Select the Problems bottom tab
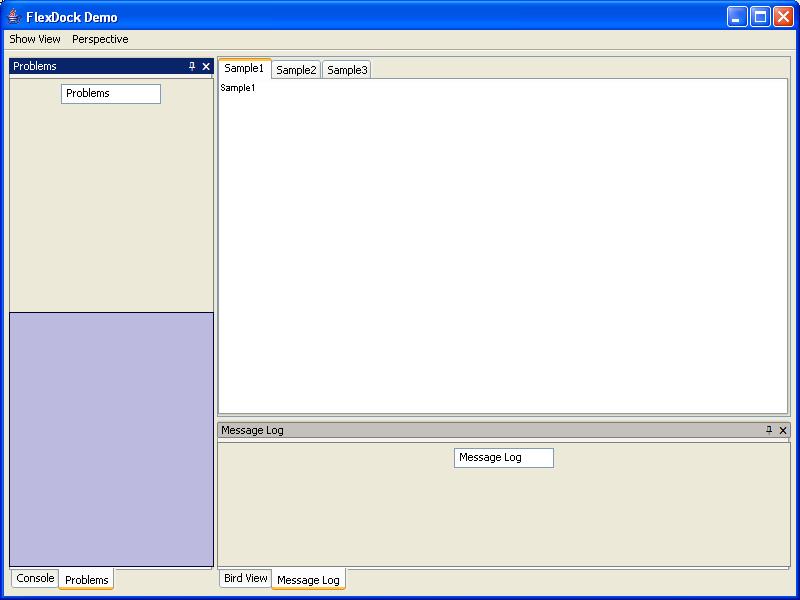 click(86, 580)
